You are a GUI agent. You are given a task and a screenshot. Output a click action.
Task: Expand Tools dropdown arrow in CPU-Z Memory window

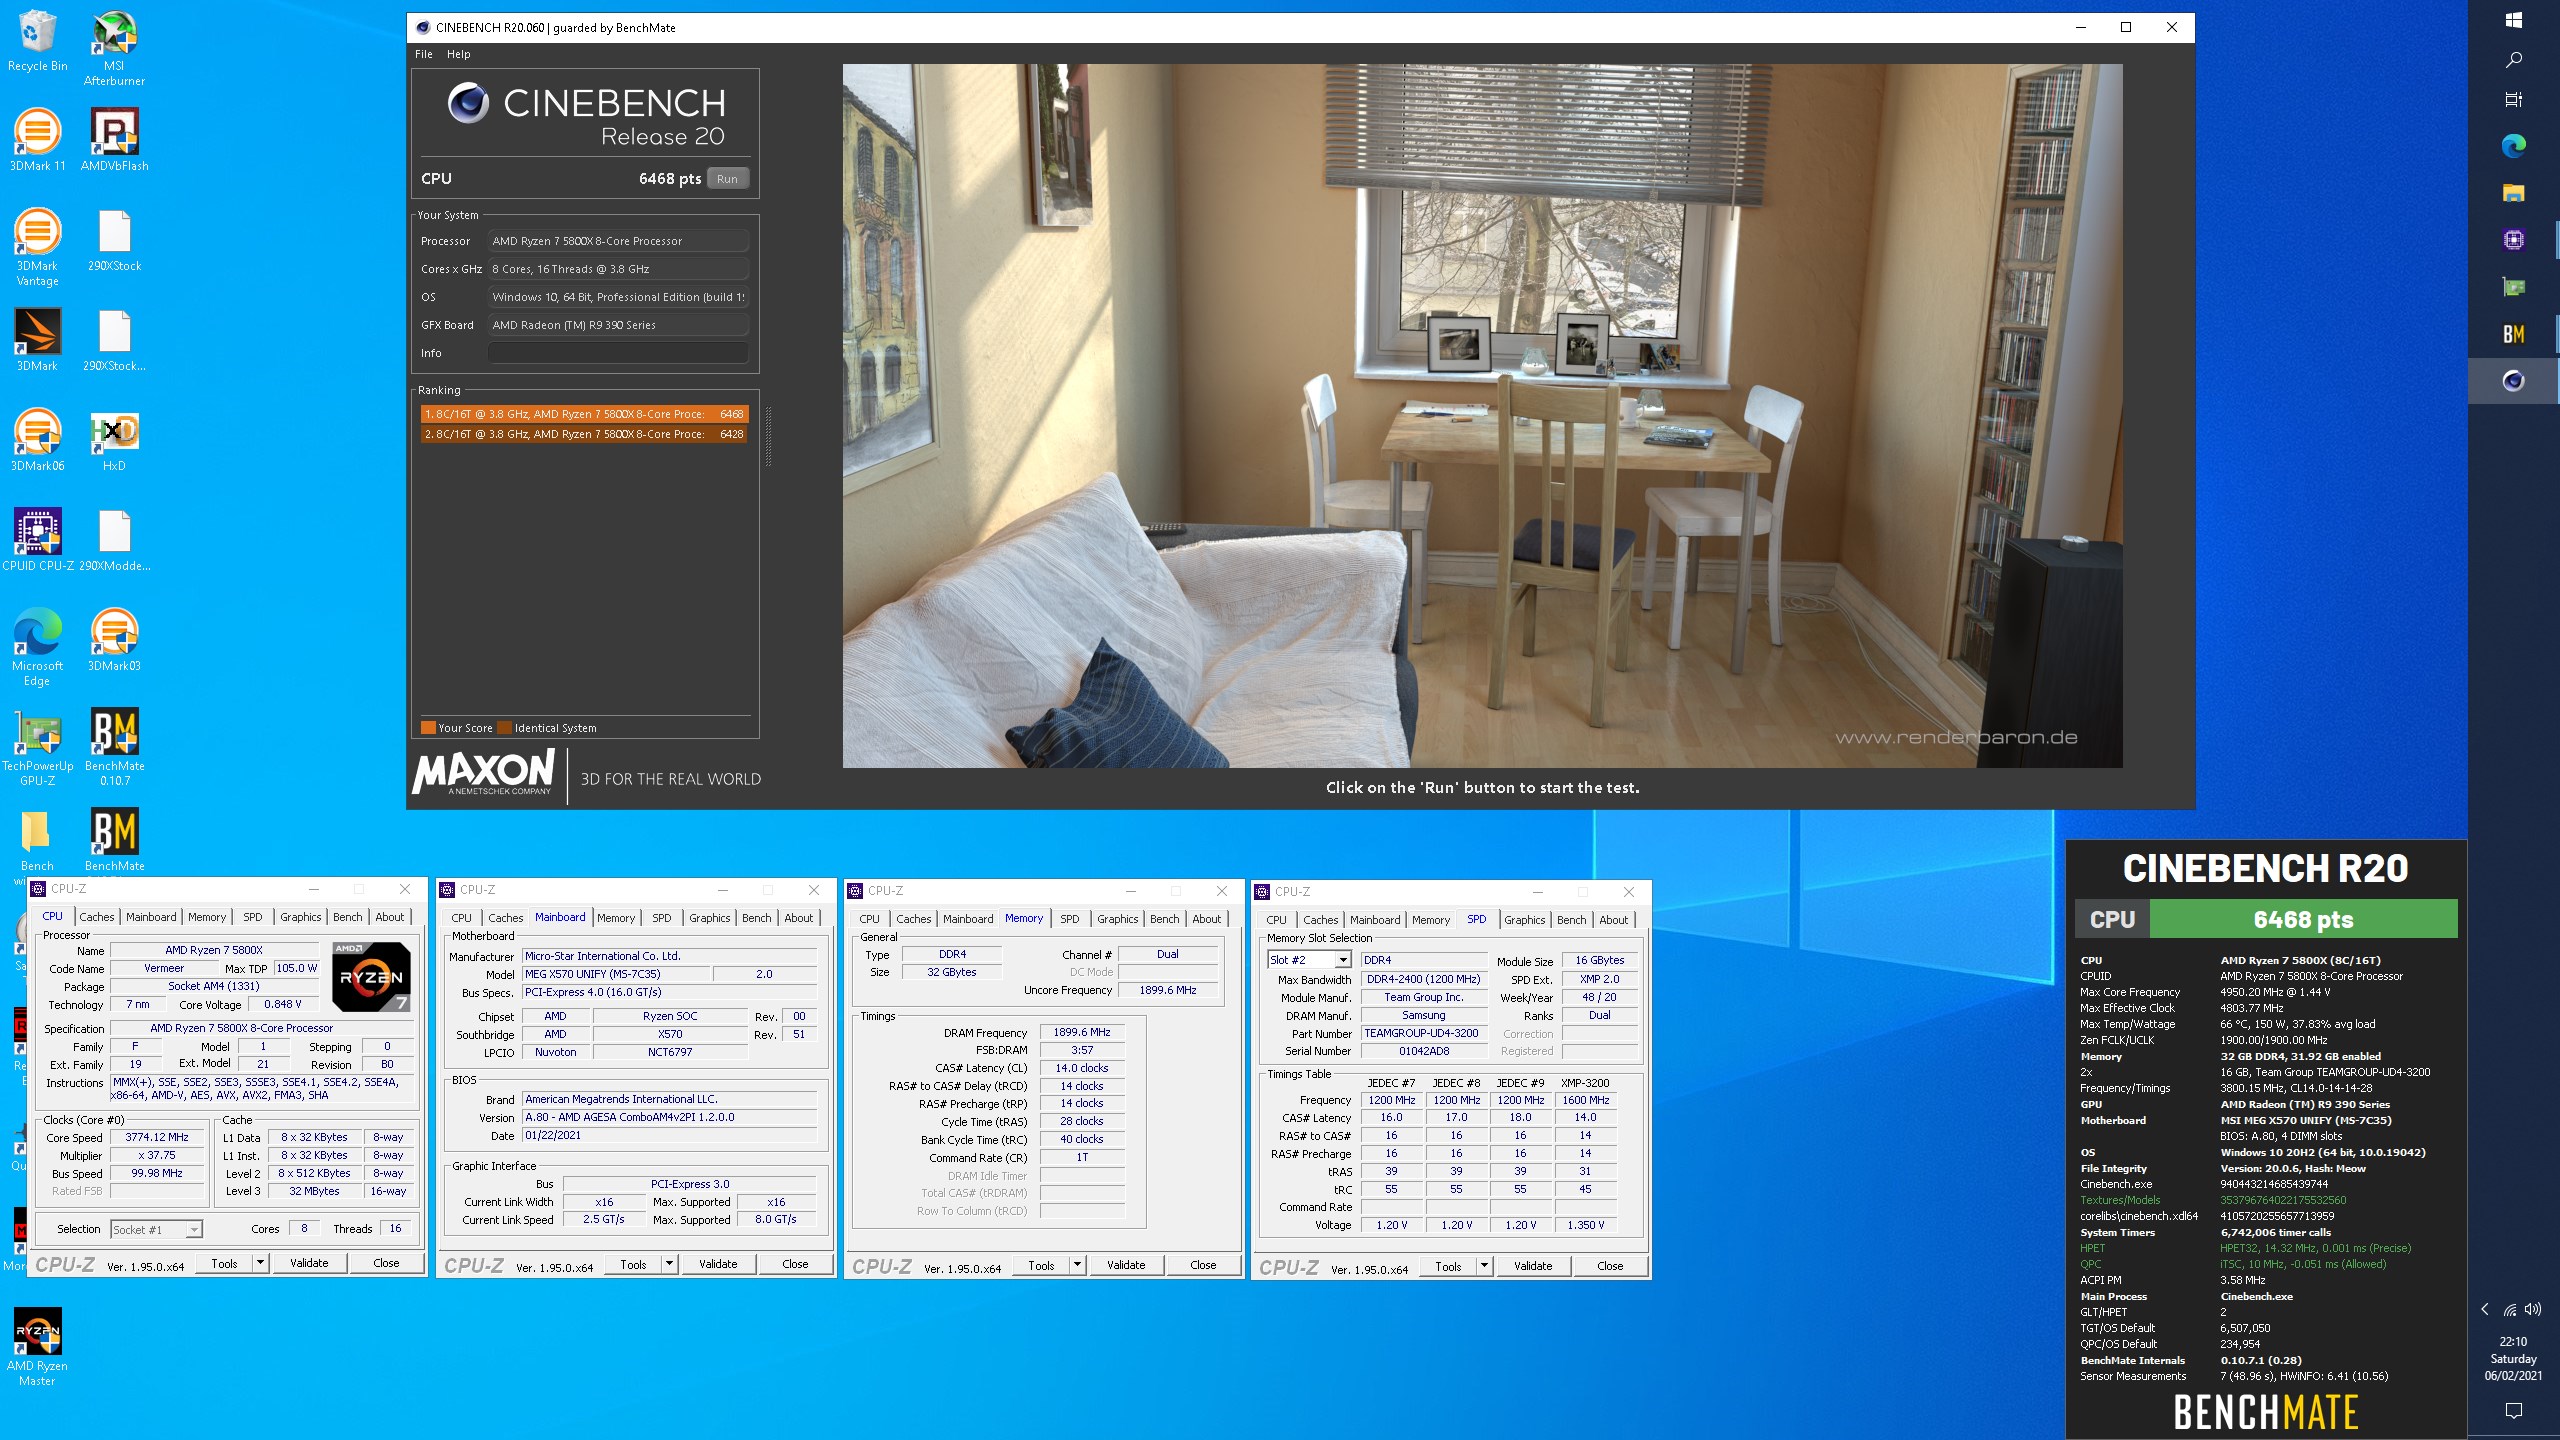click(1077, 1265)
